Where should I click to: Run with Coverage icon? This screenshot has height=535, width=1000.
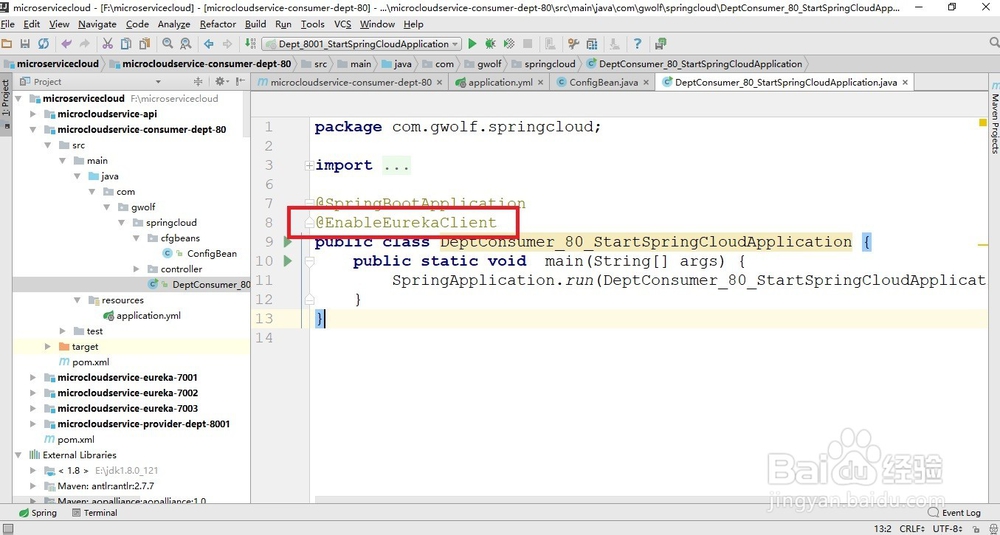pyautogui.click(x=509, y=44)
